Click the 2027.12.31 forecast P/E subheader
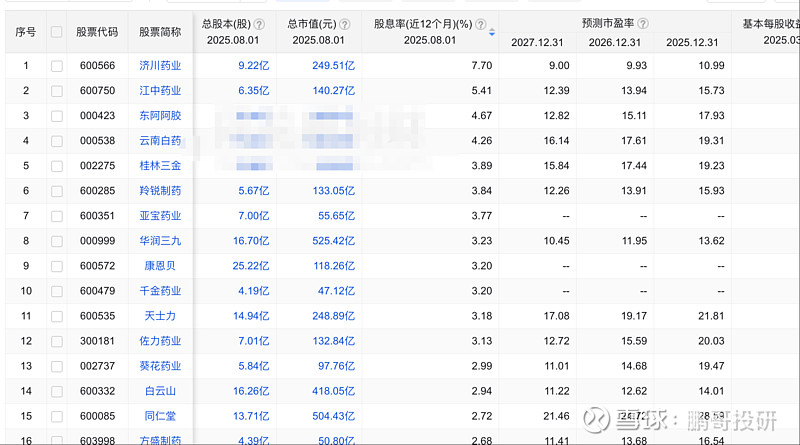This screenshot has height=445, width=800. 537,42
